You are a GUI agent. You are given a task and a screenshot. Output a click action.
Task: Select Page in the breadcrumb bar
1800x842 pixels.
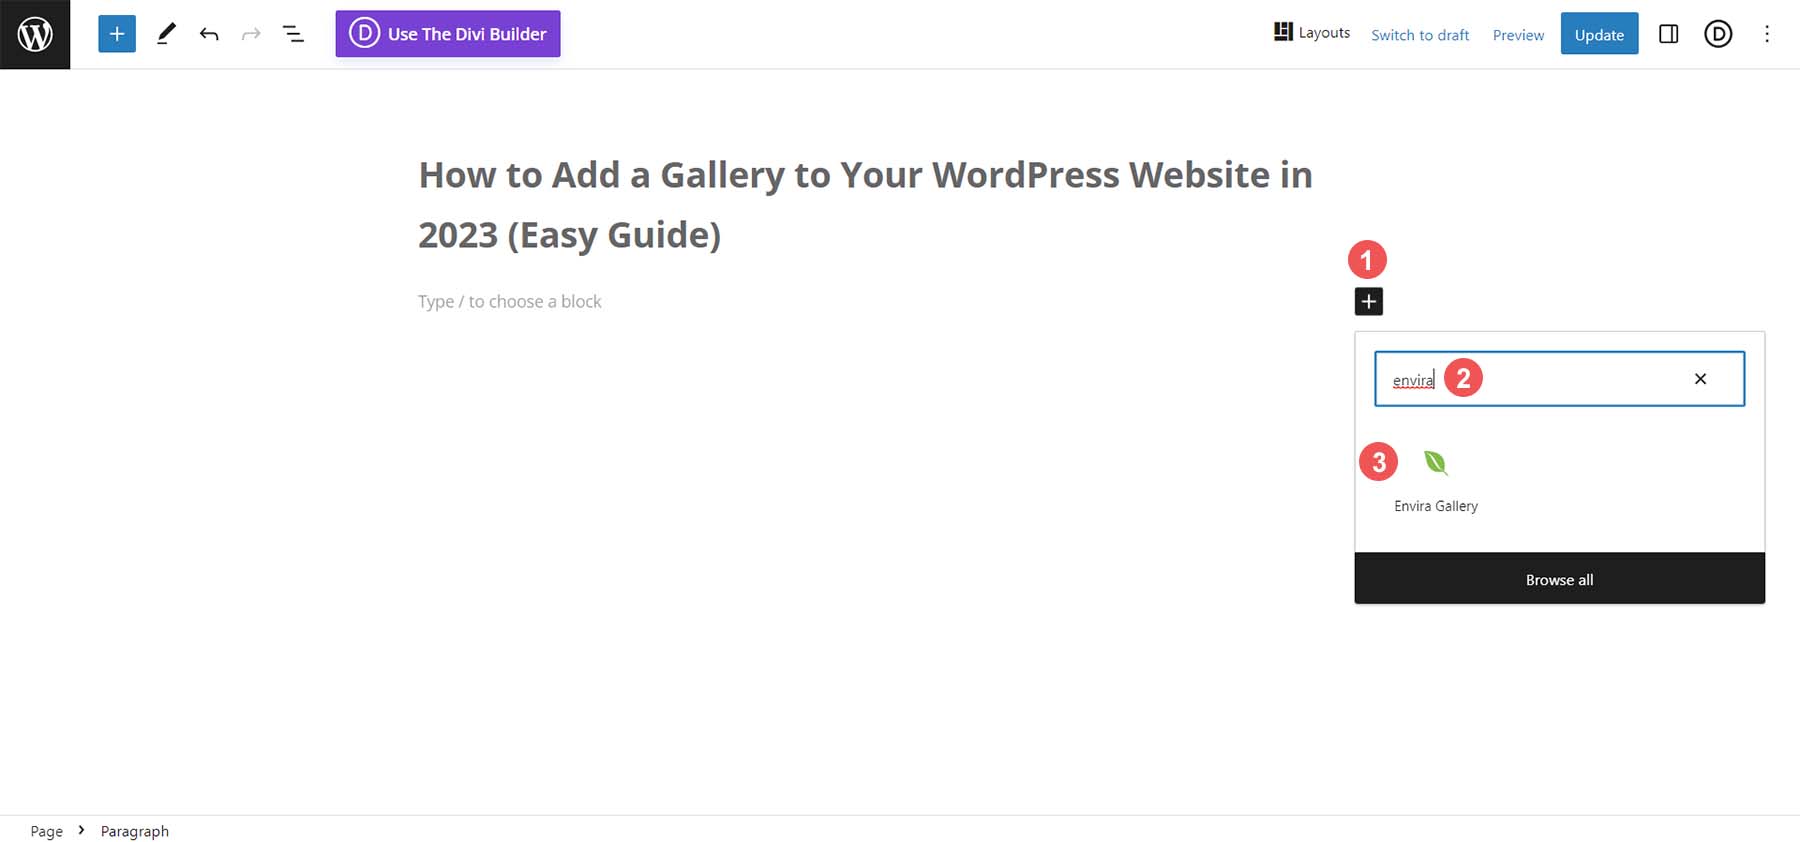pyautogui.click(x=46, y=831)
